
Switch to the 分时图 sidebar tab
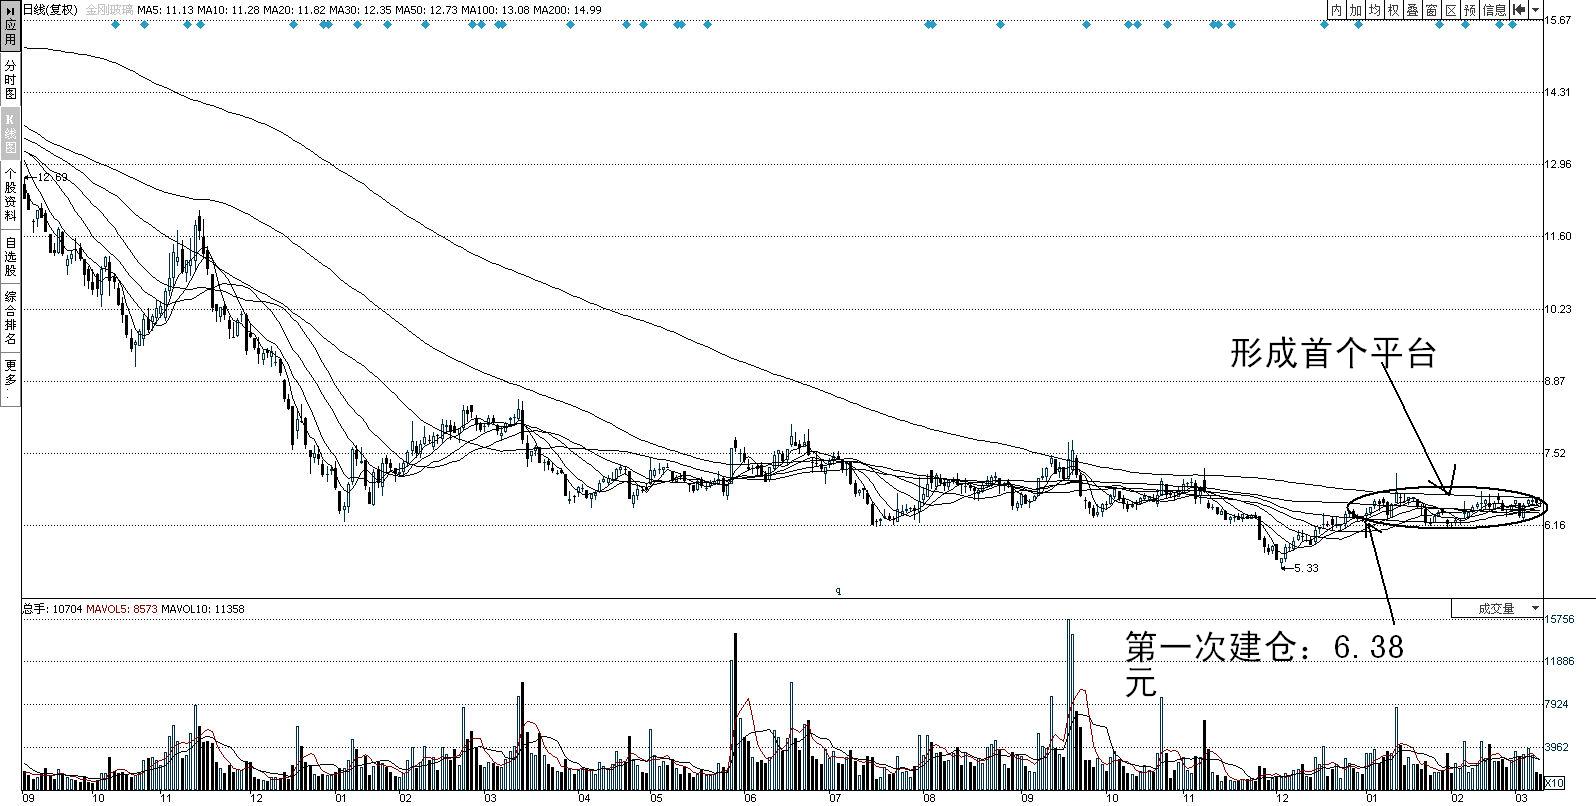[10, 79]
